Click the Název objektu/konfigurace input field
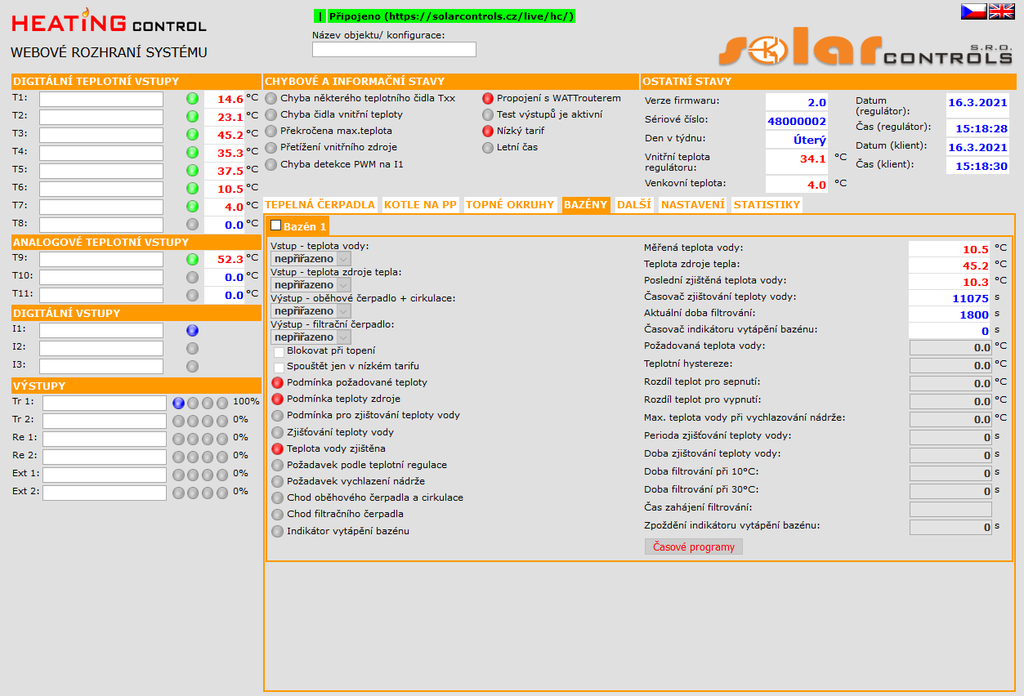 tap(394, 49)
